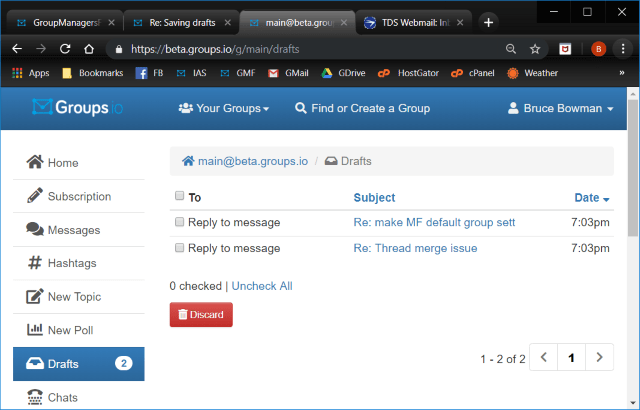Open Find or Create a Group

point(362,109)
